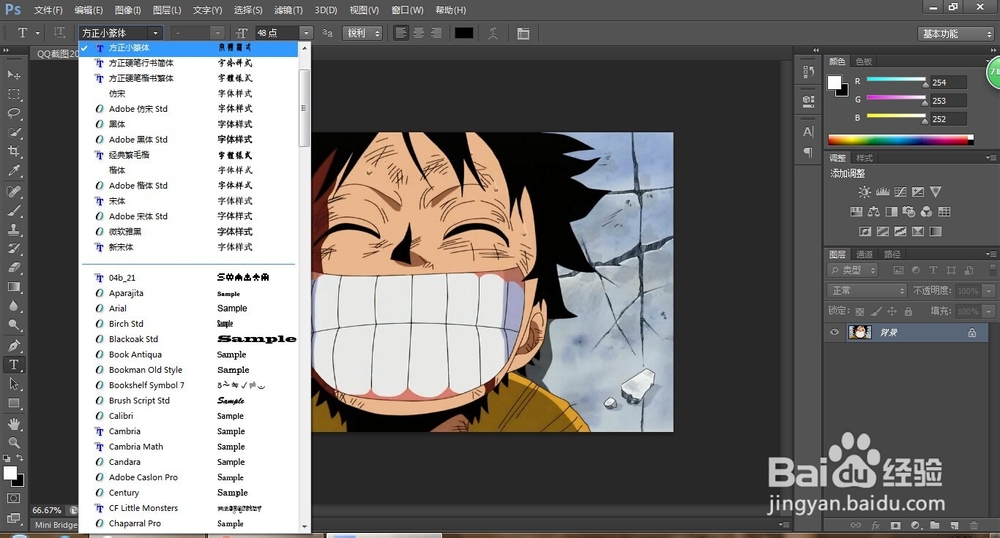Open the Character panel (A| icon)
Image resolution: width=1000 pixels, height=538 pixels.
click(809, 132)
